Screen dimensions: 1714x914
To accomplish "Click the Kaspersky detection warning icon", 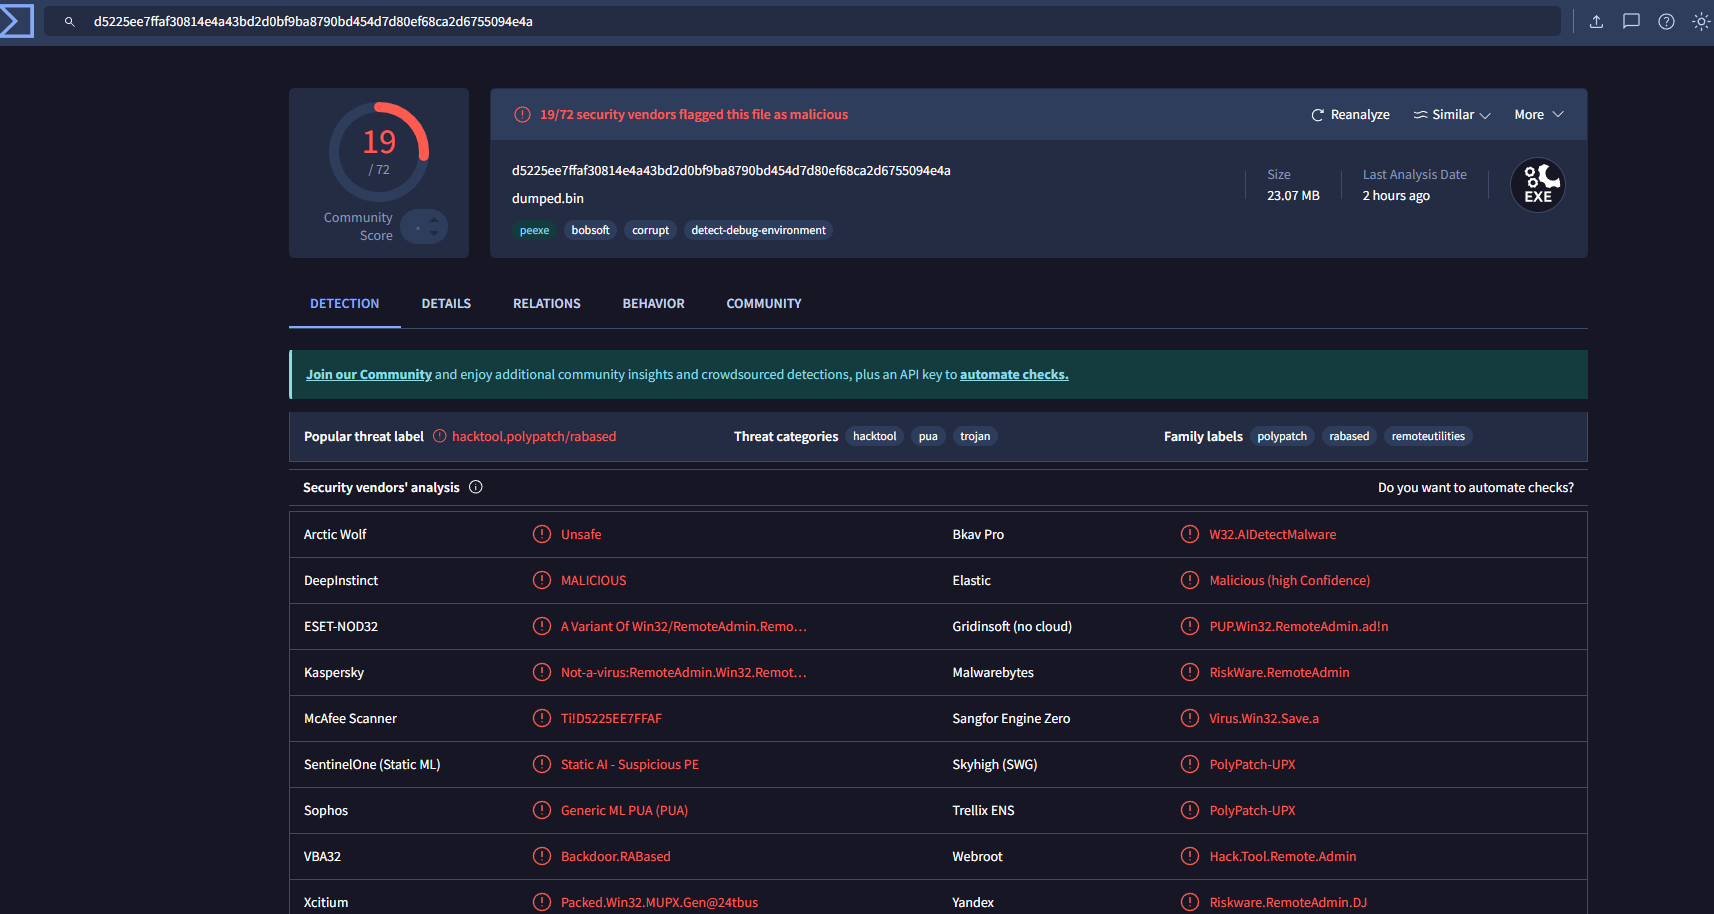I will (542, 672).
